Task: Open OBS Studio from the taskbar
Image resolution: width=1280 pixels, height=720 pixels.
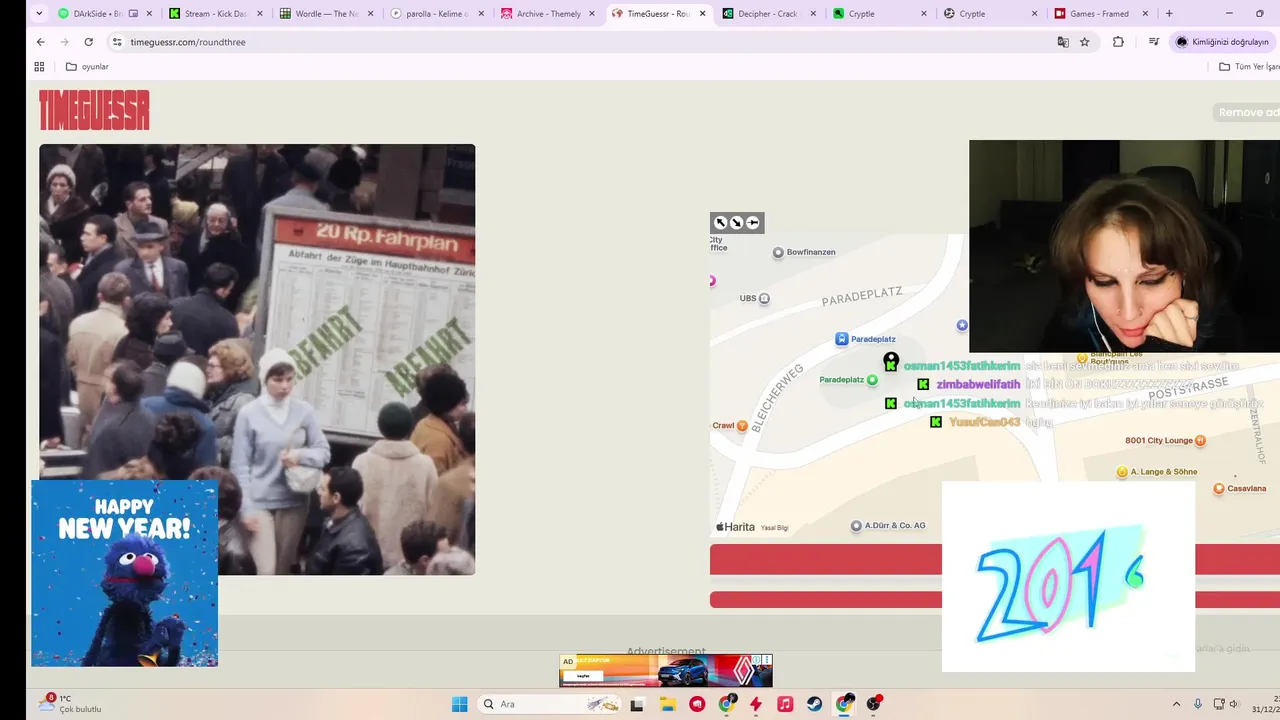Action: pos(874,704)
